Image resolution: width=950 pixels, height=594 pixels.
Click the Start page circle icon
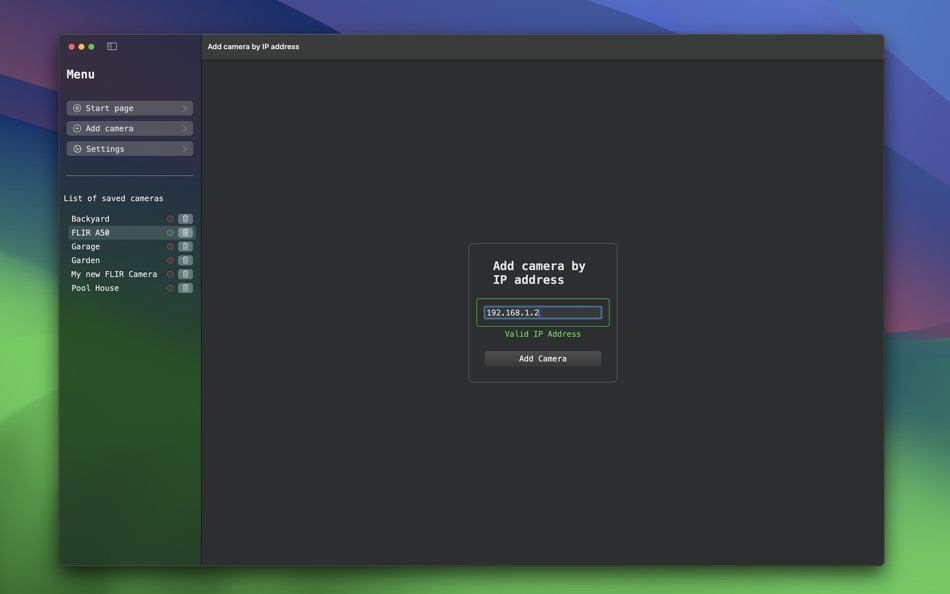point(77,108)
